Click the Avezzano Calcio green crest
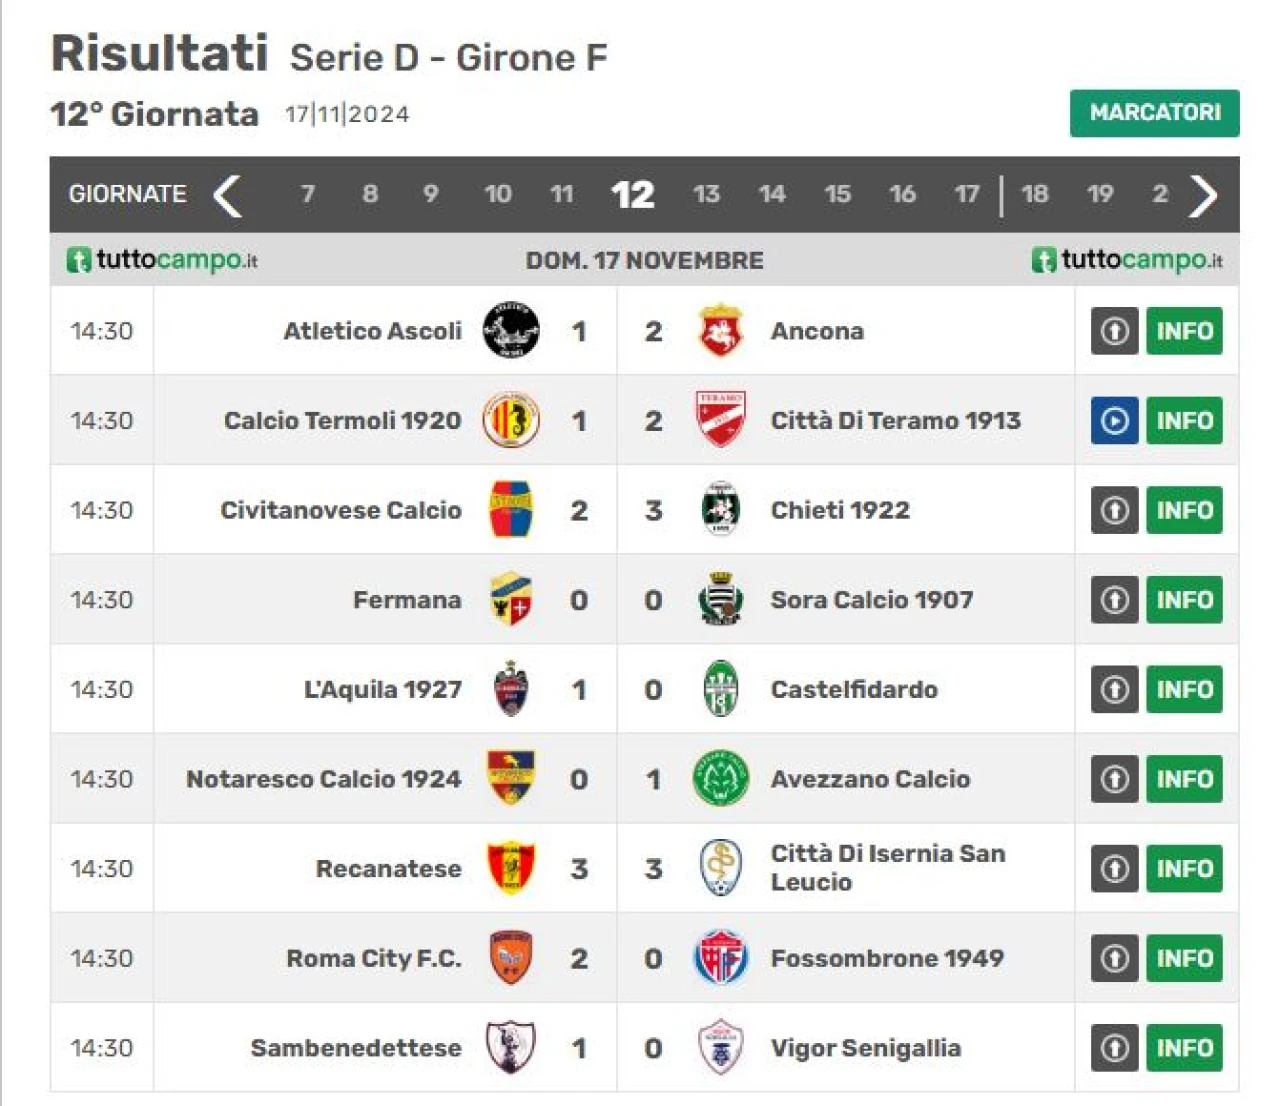1280x1106 pixels. [720, 778]
